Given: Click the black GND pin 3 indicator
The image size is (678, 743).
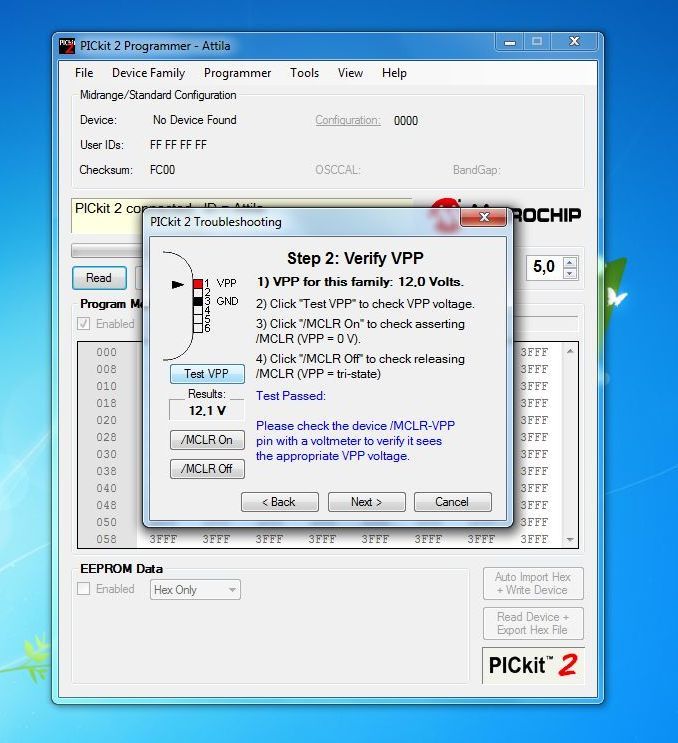Looking at the screenshot, I should (198, 301).
